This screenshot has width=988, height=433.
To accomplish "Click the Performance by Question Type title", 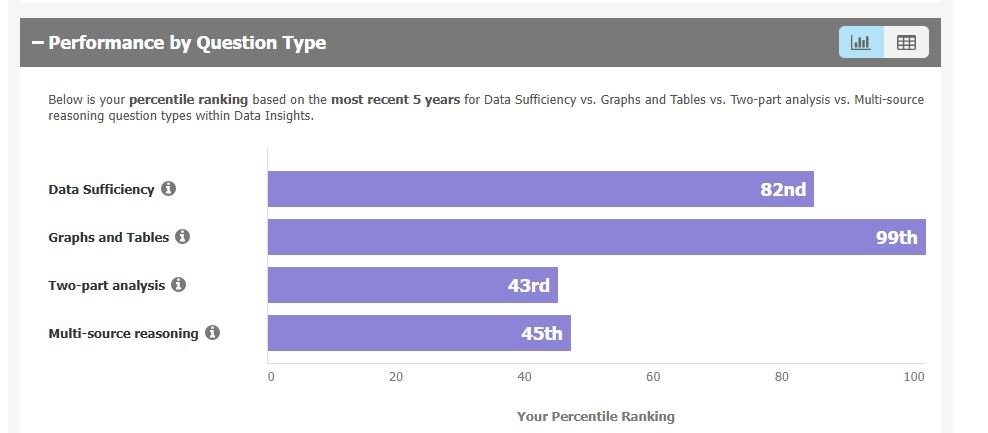I will click(x=187, y=43).
